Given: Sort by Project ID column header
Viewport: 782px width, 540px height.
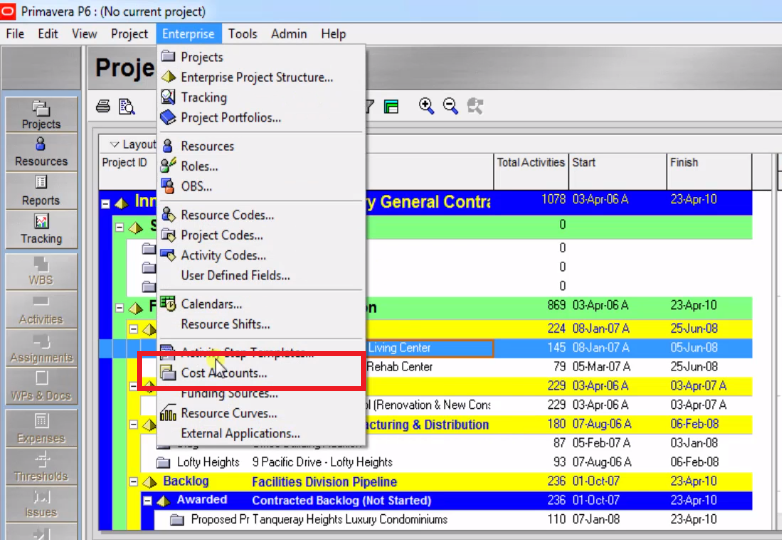Looking at the screenshot, I should [x=127, y=171].
